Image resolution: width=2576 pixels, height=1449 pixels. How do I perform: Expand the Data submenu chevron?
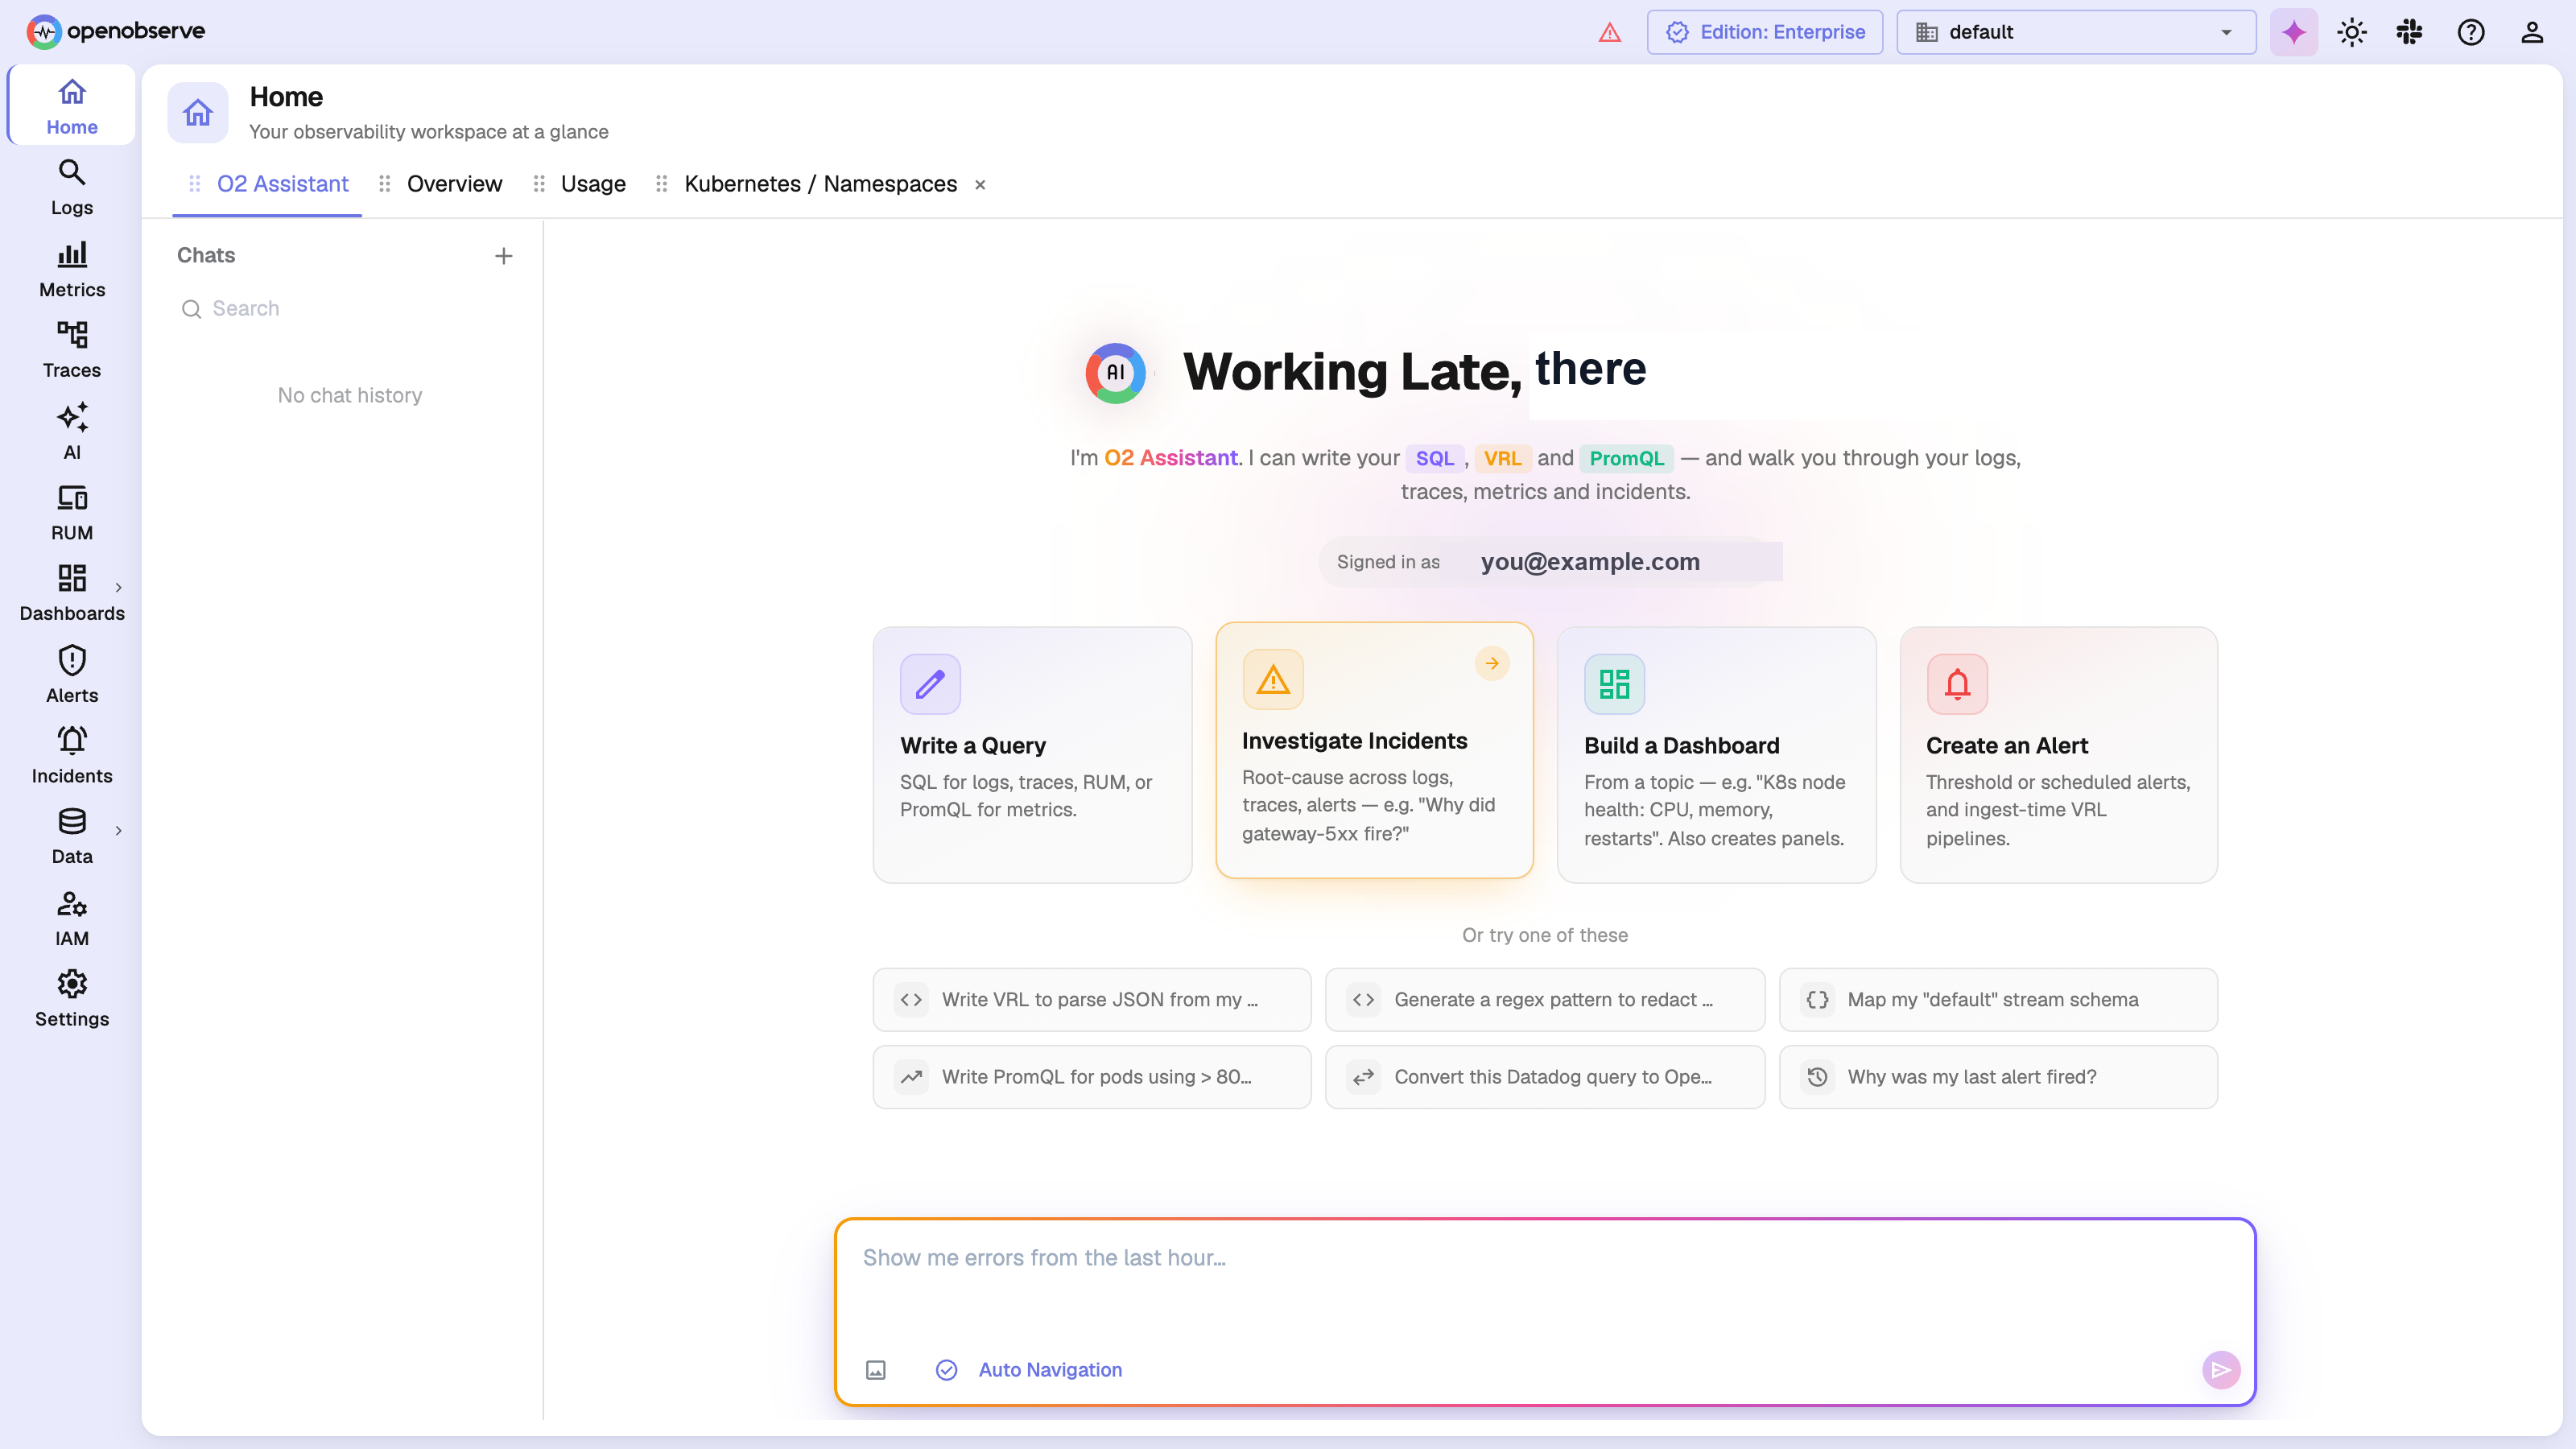[x=118, y=830]
